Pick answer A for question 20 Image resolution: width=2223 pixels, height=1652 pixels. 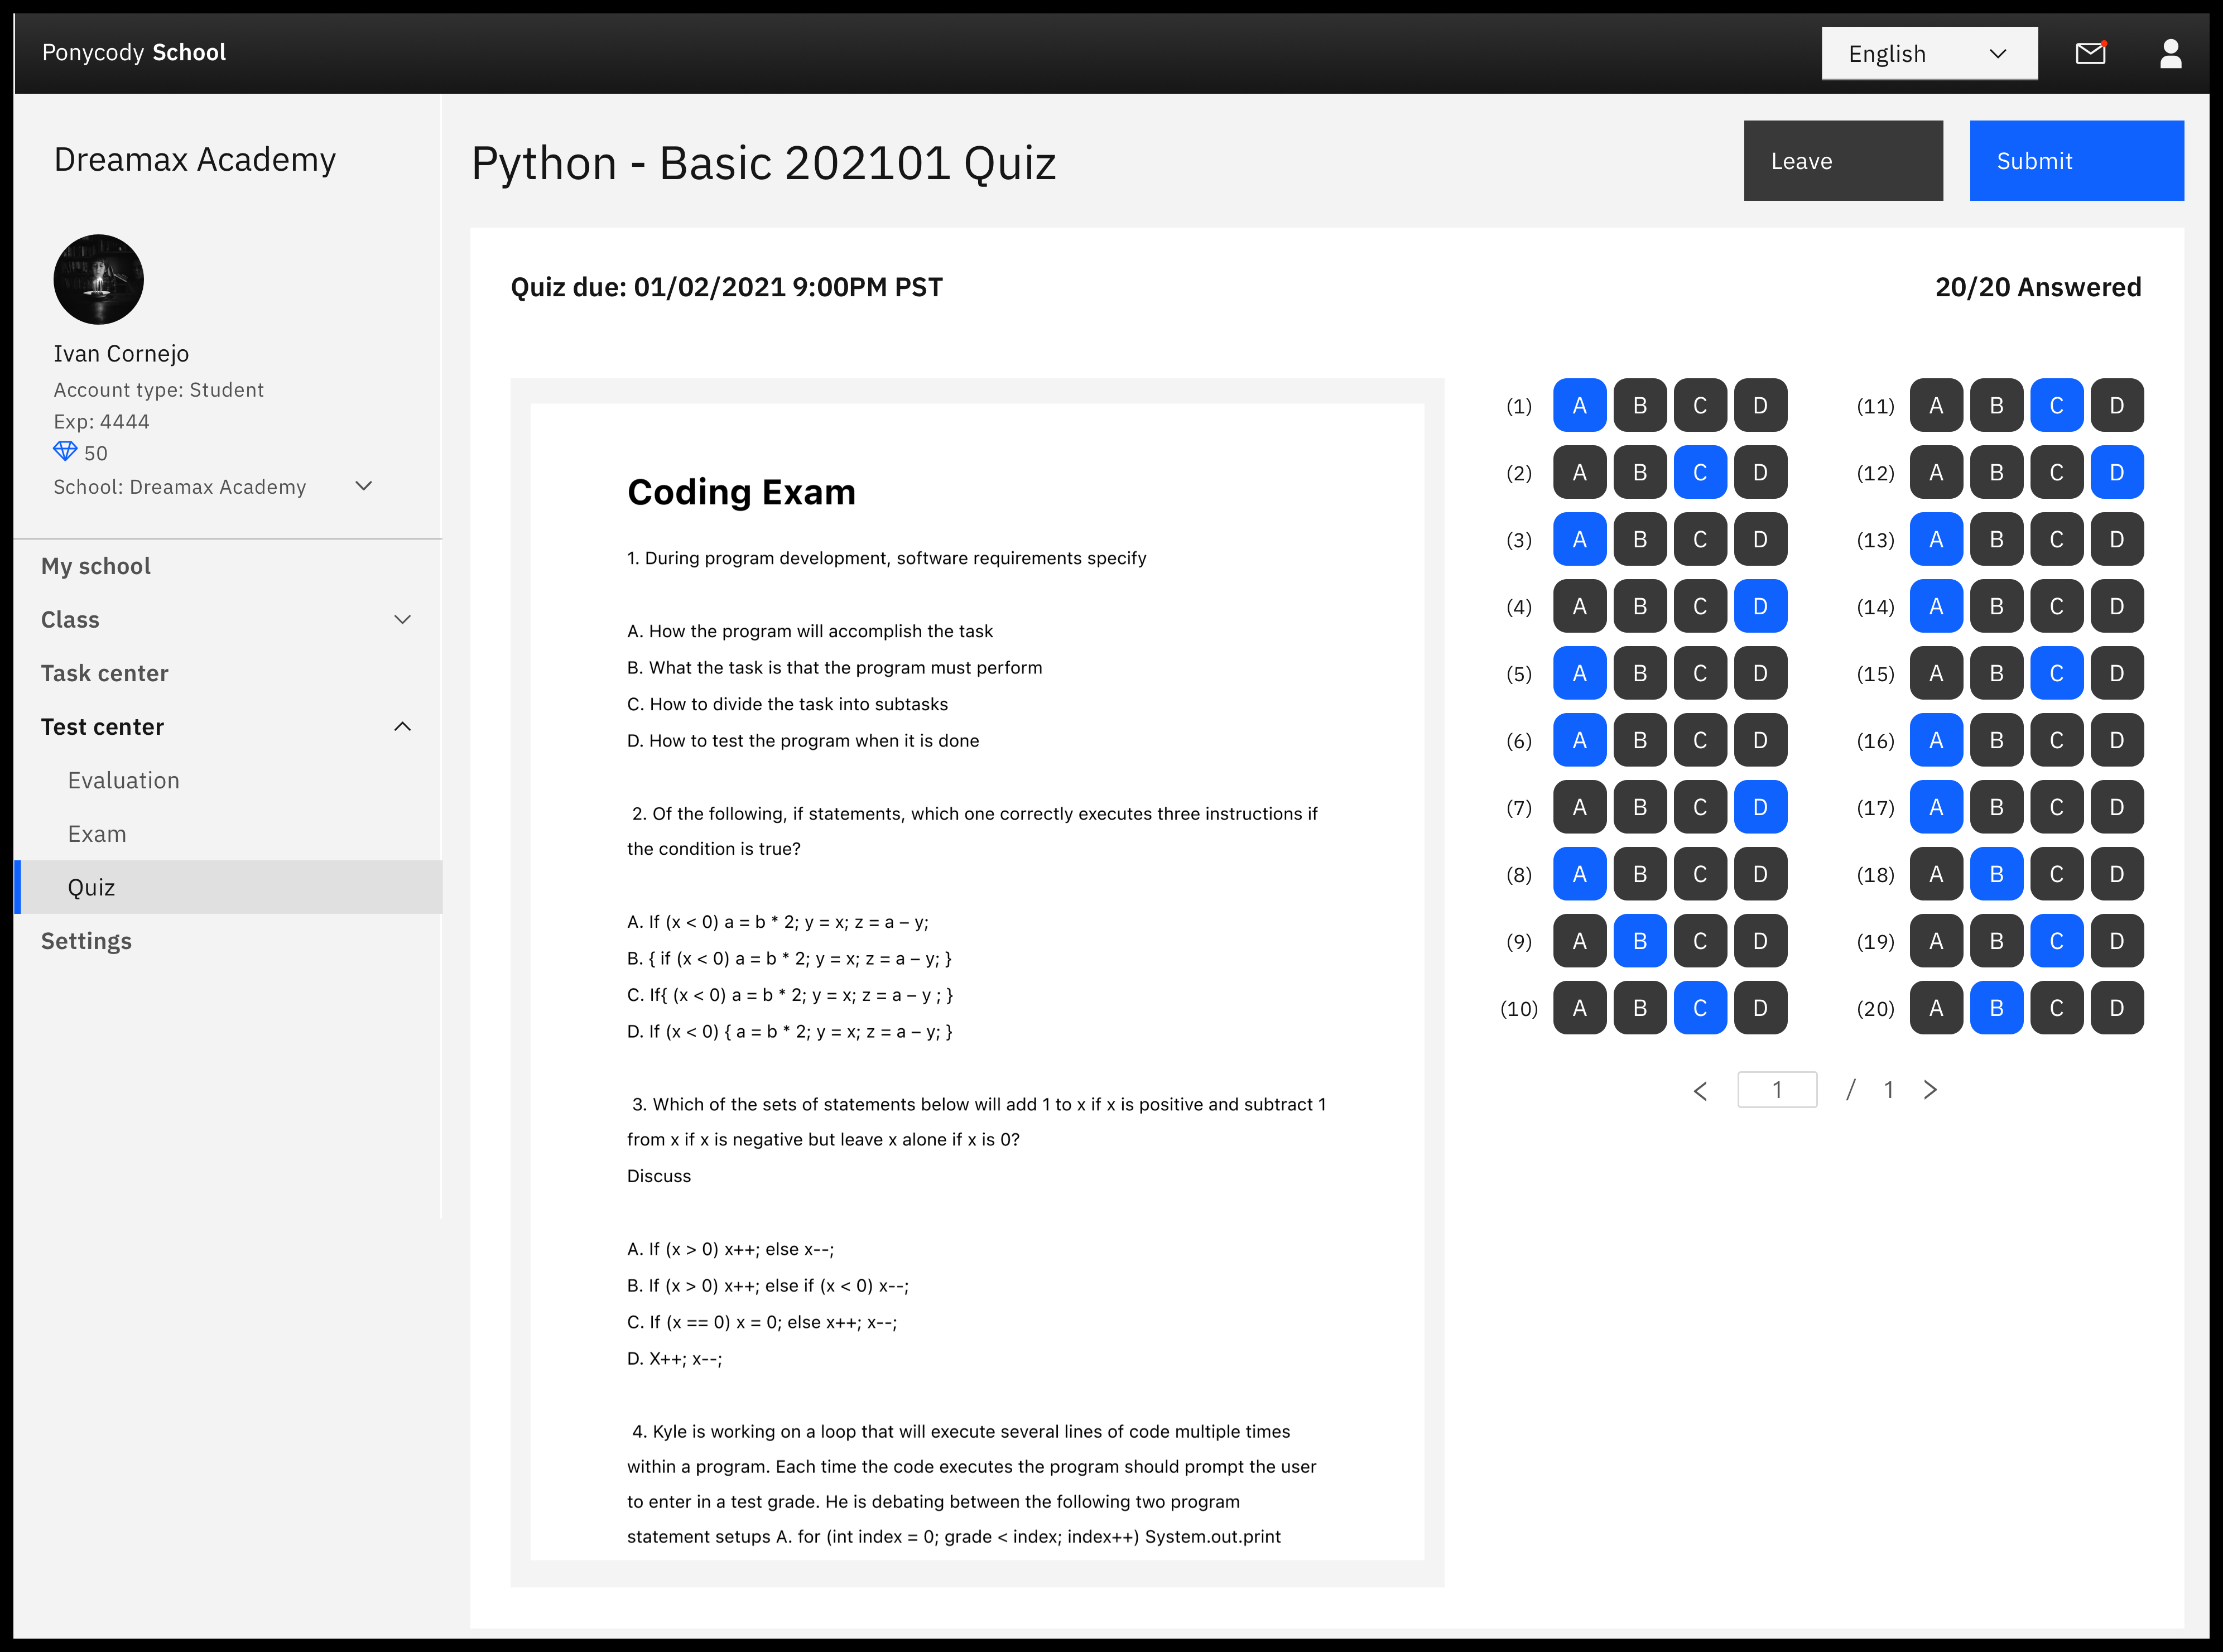coord(1936,1008)
